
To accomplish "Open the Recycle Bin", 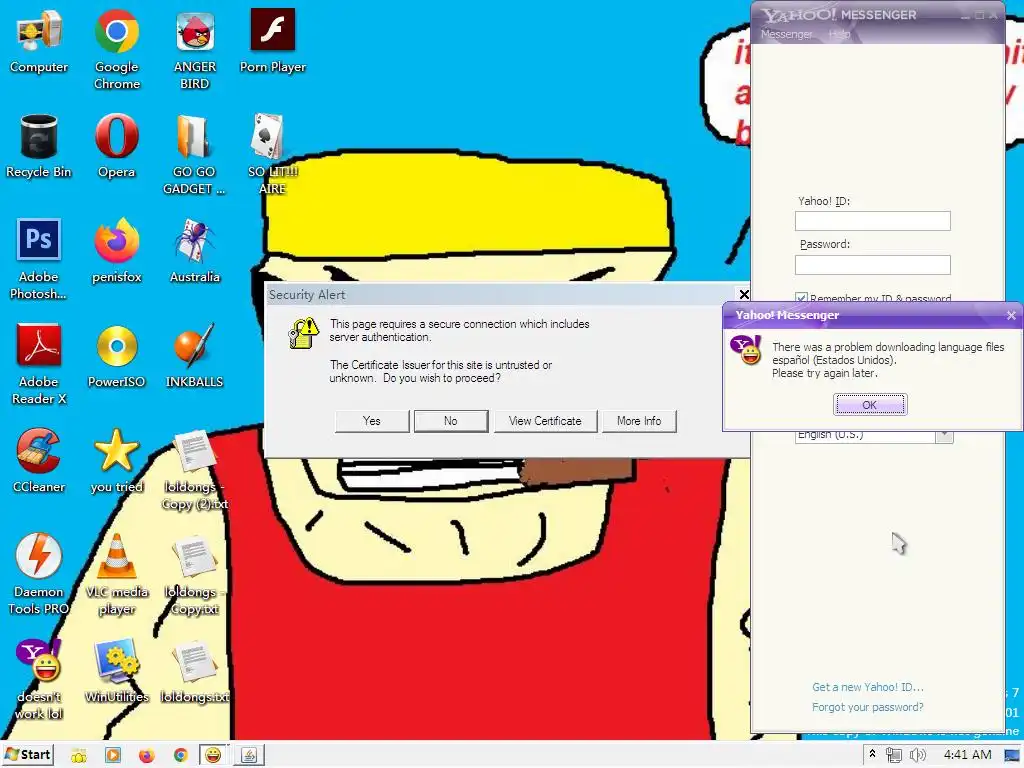I will tap(39, 146).
